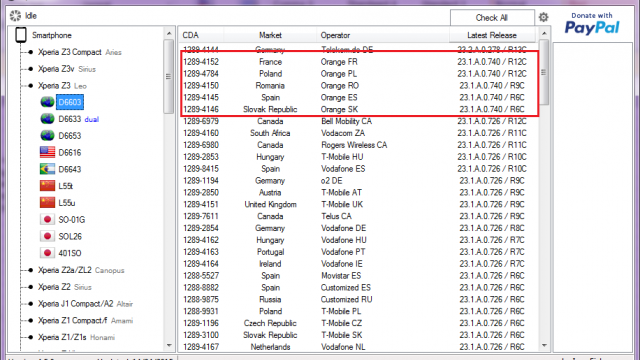Screen dimensions: 640x360
Task: Expand the Xperia Z1/Z1s Honami node
Action: coord(30,337)
